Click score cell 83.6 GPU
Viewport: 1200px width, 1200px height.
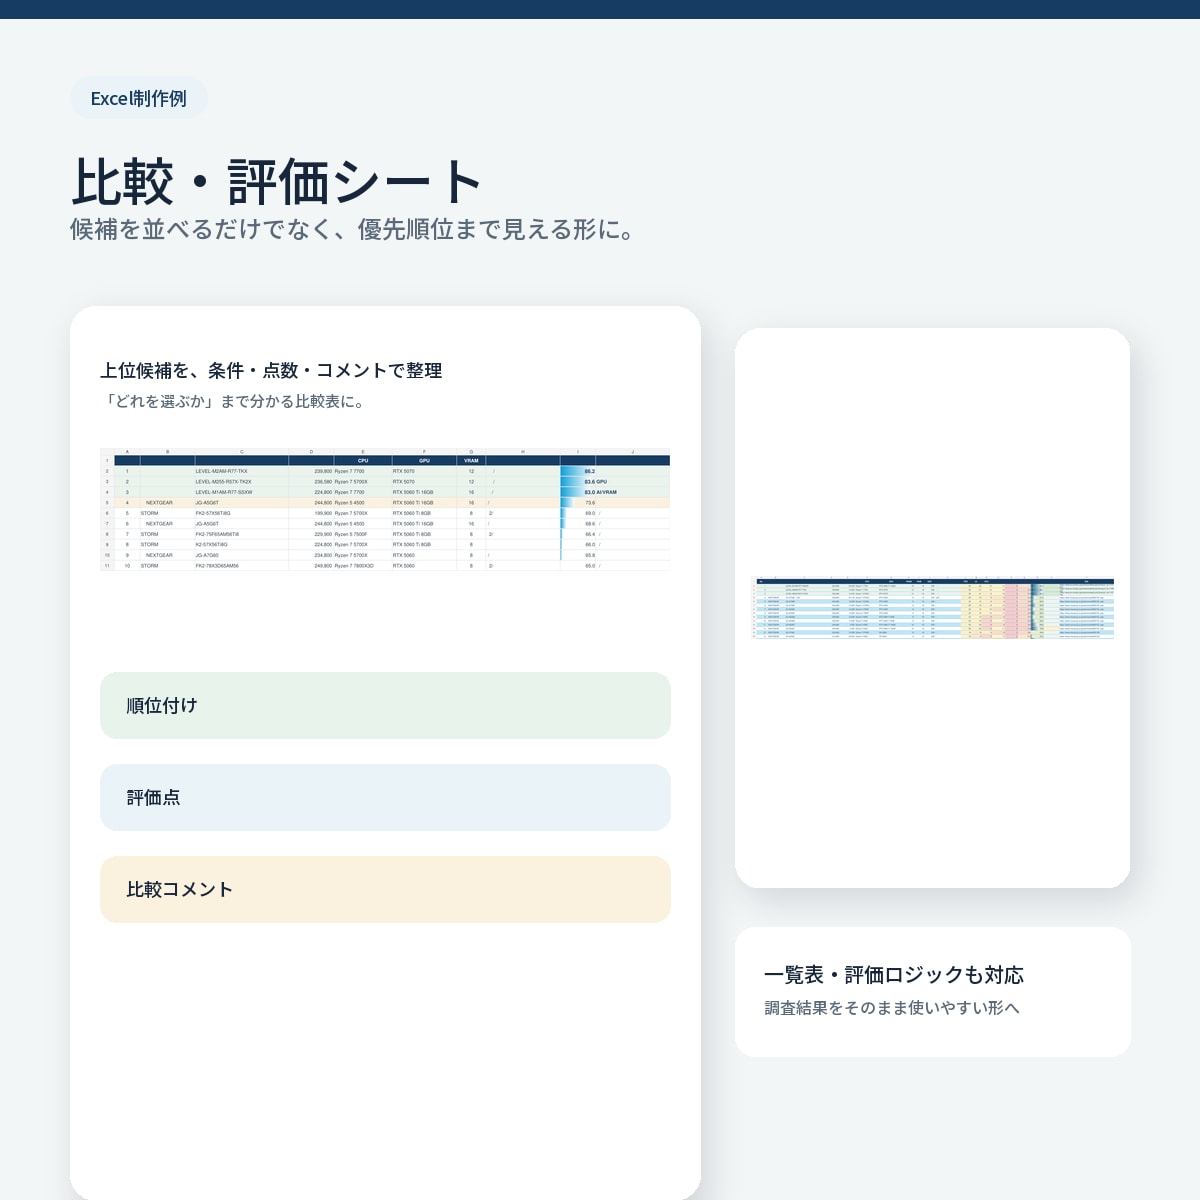596,482
